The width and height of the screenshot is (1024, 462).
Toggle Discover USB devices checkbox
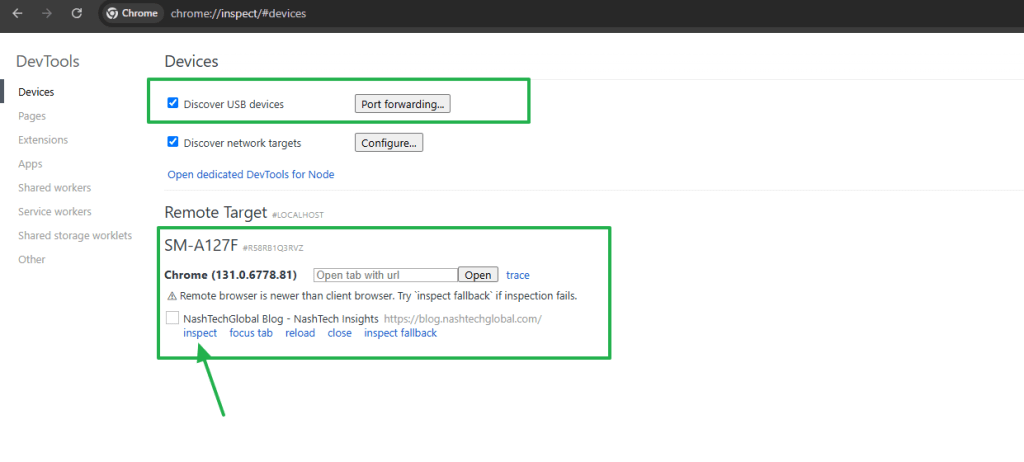click(173, 103)
